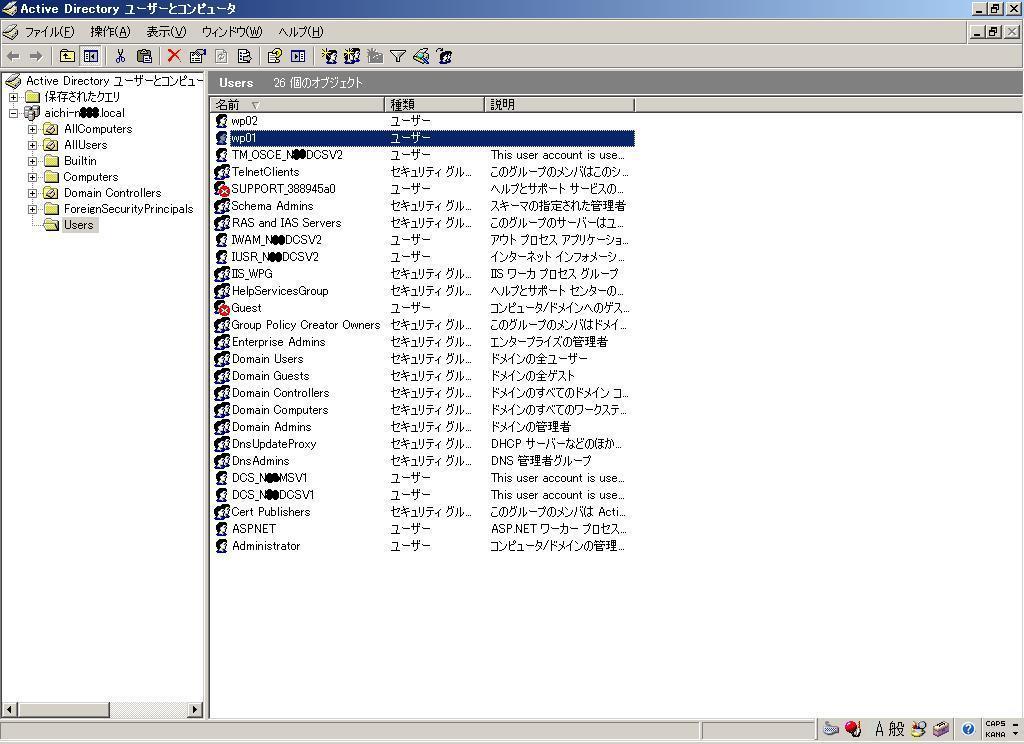This screenshot has height=744, width=1024.
Task: Select the Schema Admins group row
Action: 423,206
